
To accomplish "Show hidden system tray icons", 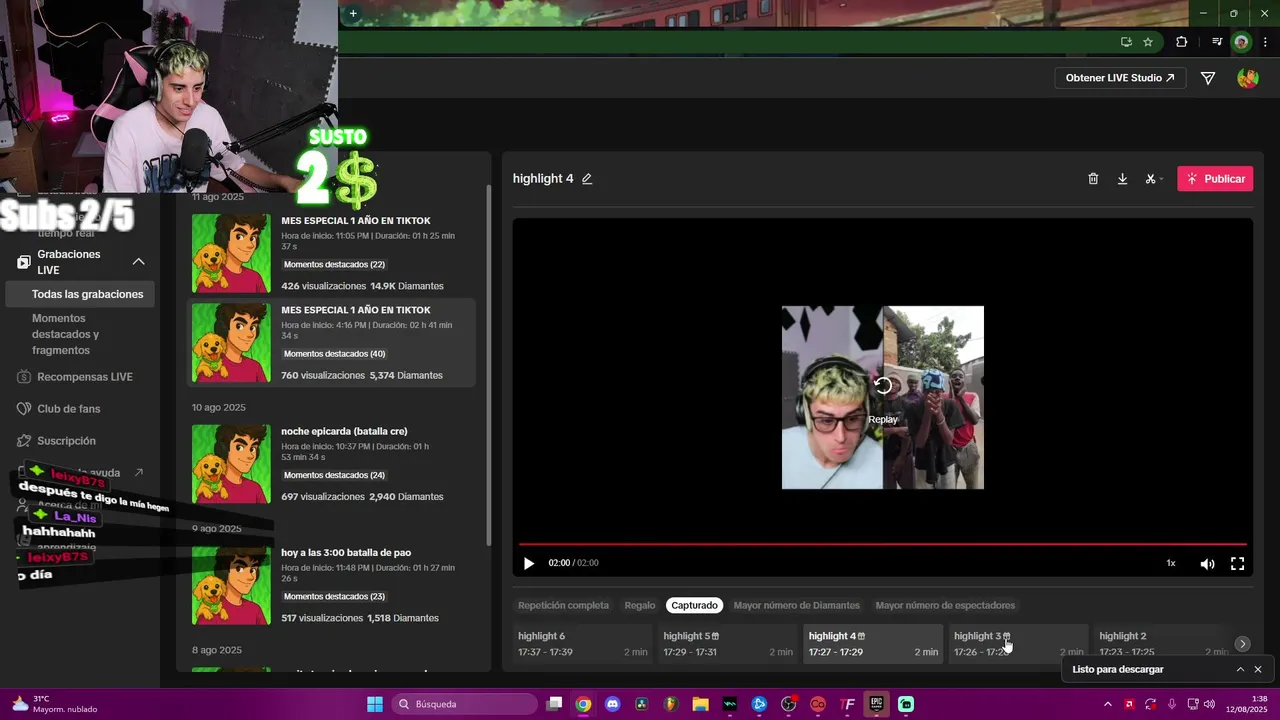I will click(x=1107, y=704).
